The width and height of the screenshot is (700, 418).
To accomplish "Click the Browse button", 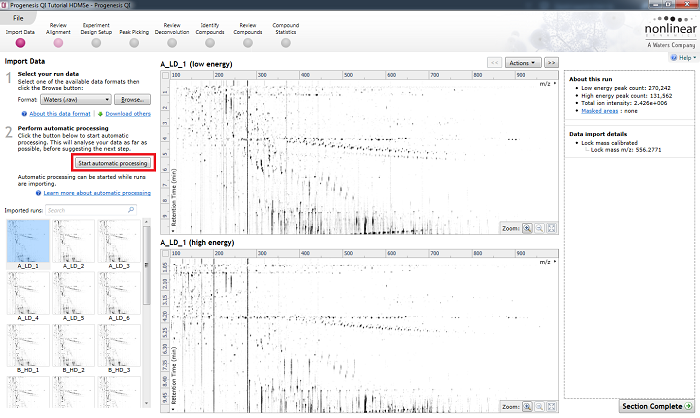I will (132, 100).
